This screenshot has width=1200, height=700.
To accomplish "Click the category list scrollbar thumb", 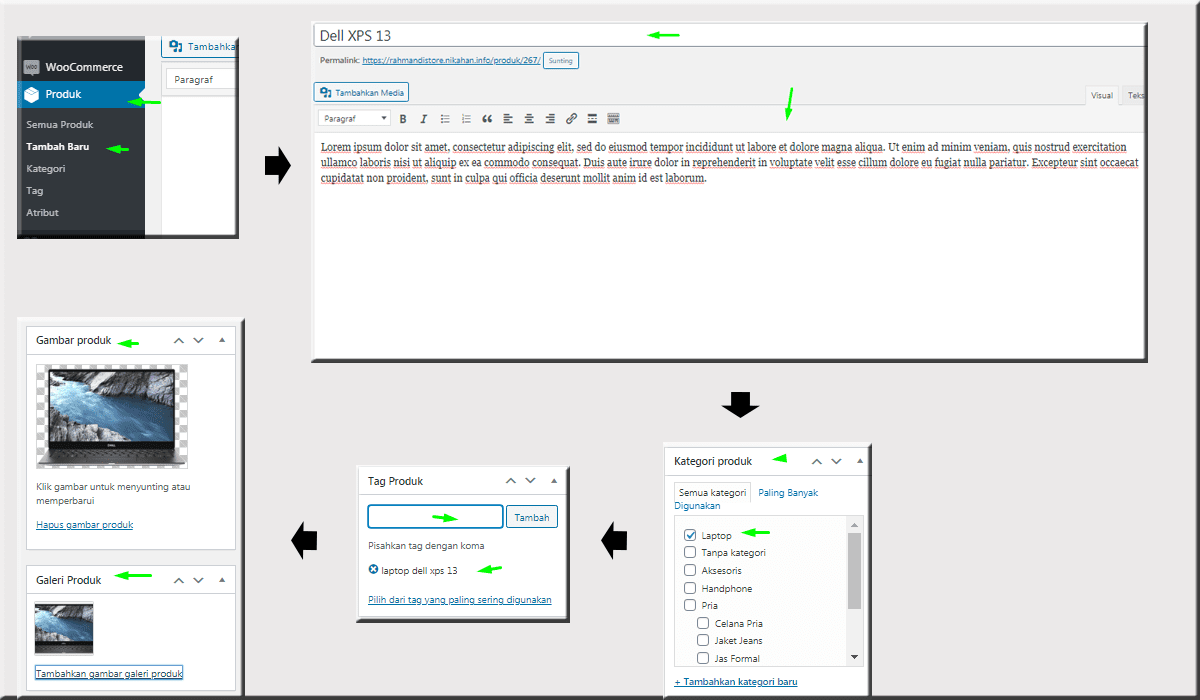I will pos(854,571).
